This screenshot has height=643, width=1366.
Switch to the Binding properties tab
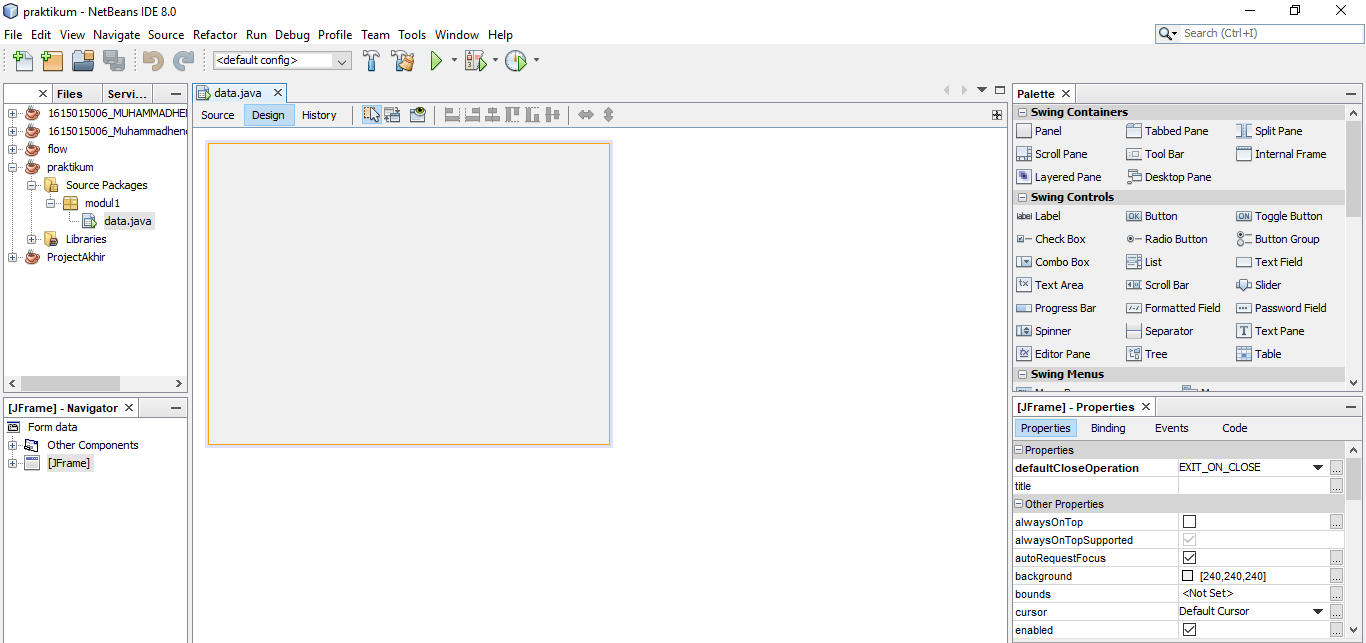[1107, 427]
